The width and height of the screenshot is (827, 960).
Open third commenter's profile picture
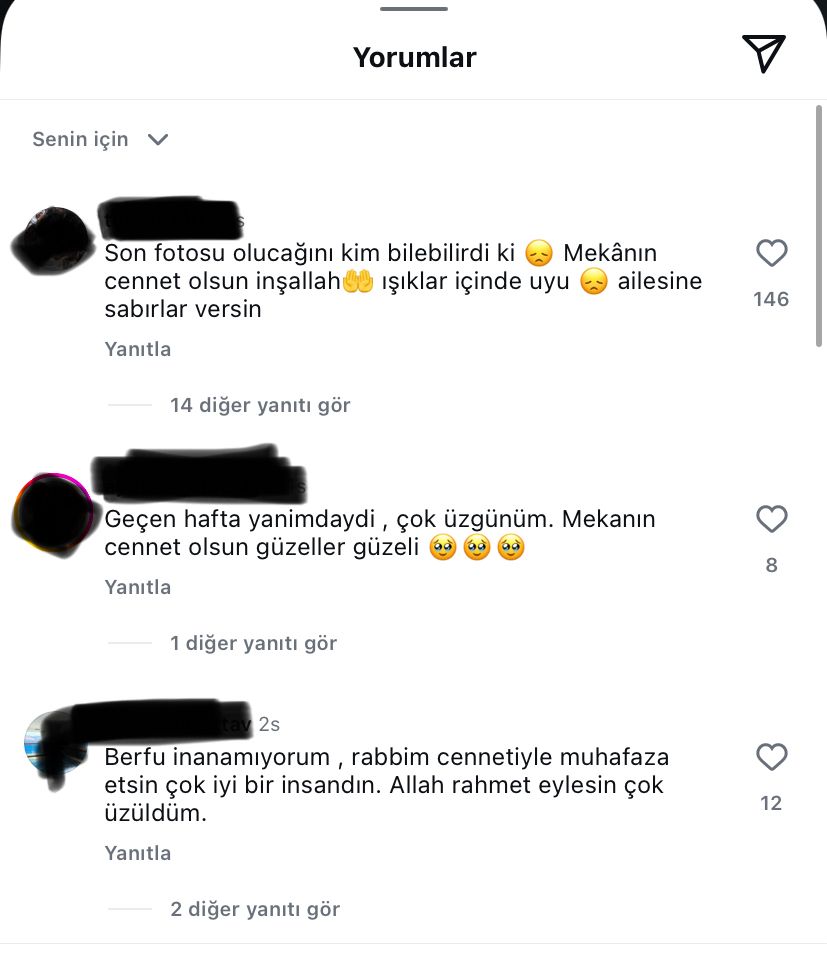click(55, 747)
